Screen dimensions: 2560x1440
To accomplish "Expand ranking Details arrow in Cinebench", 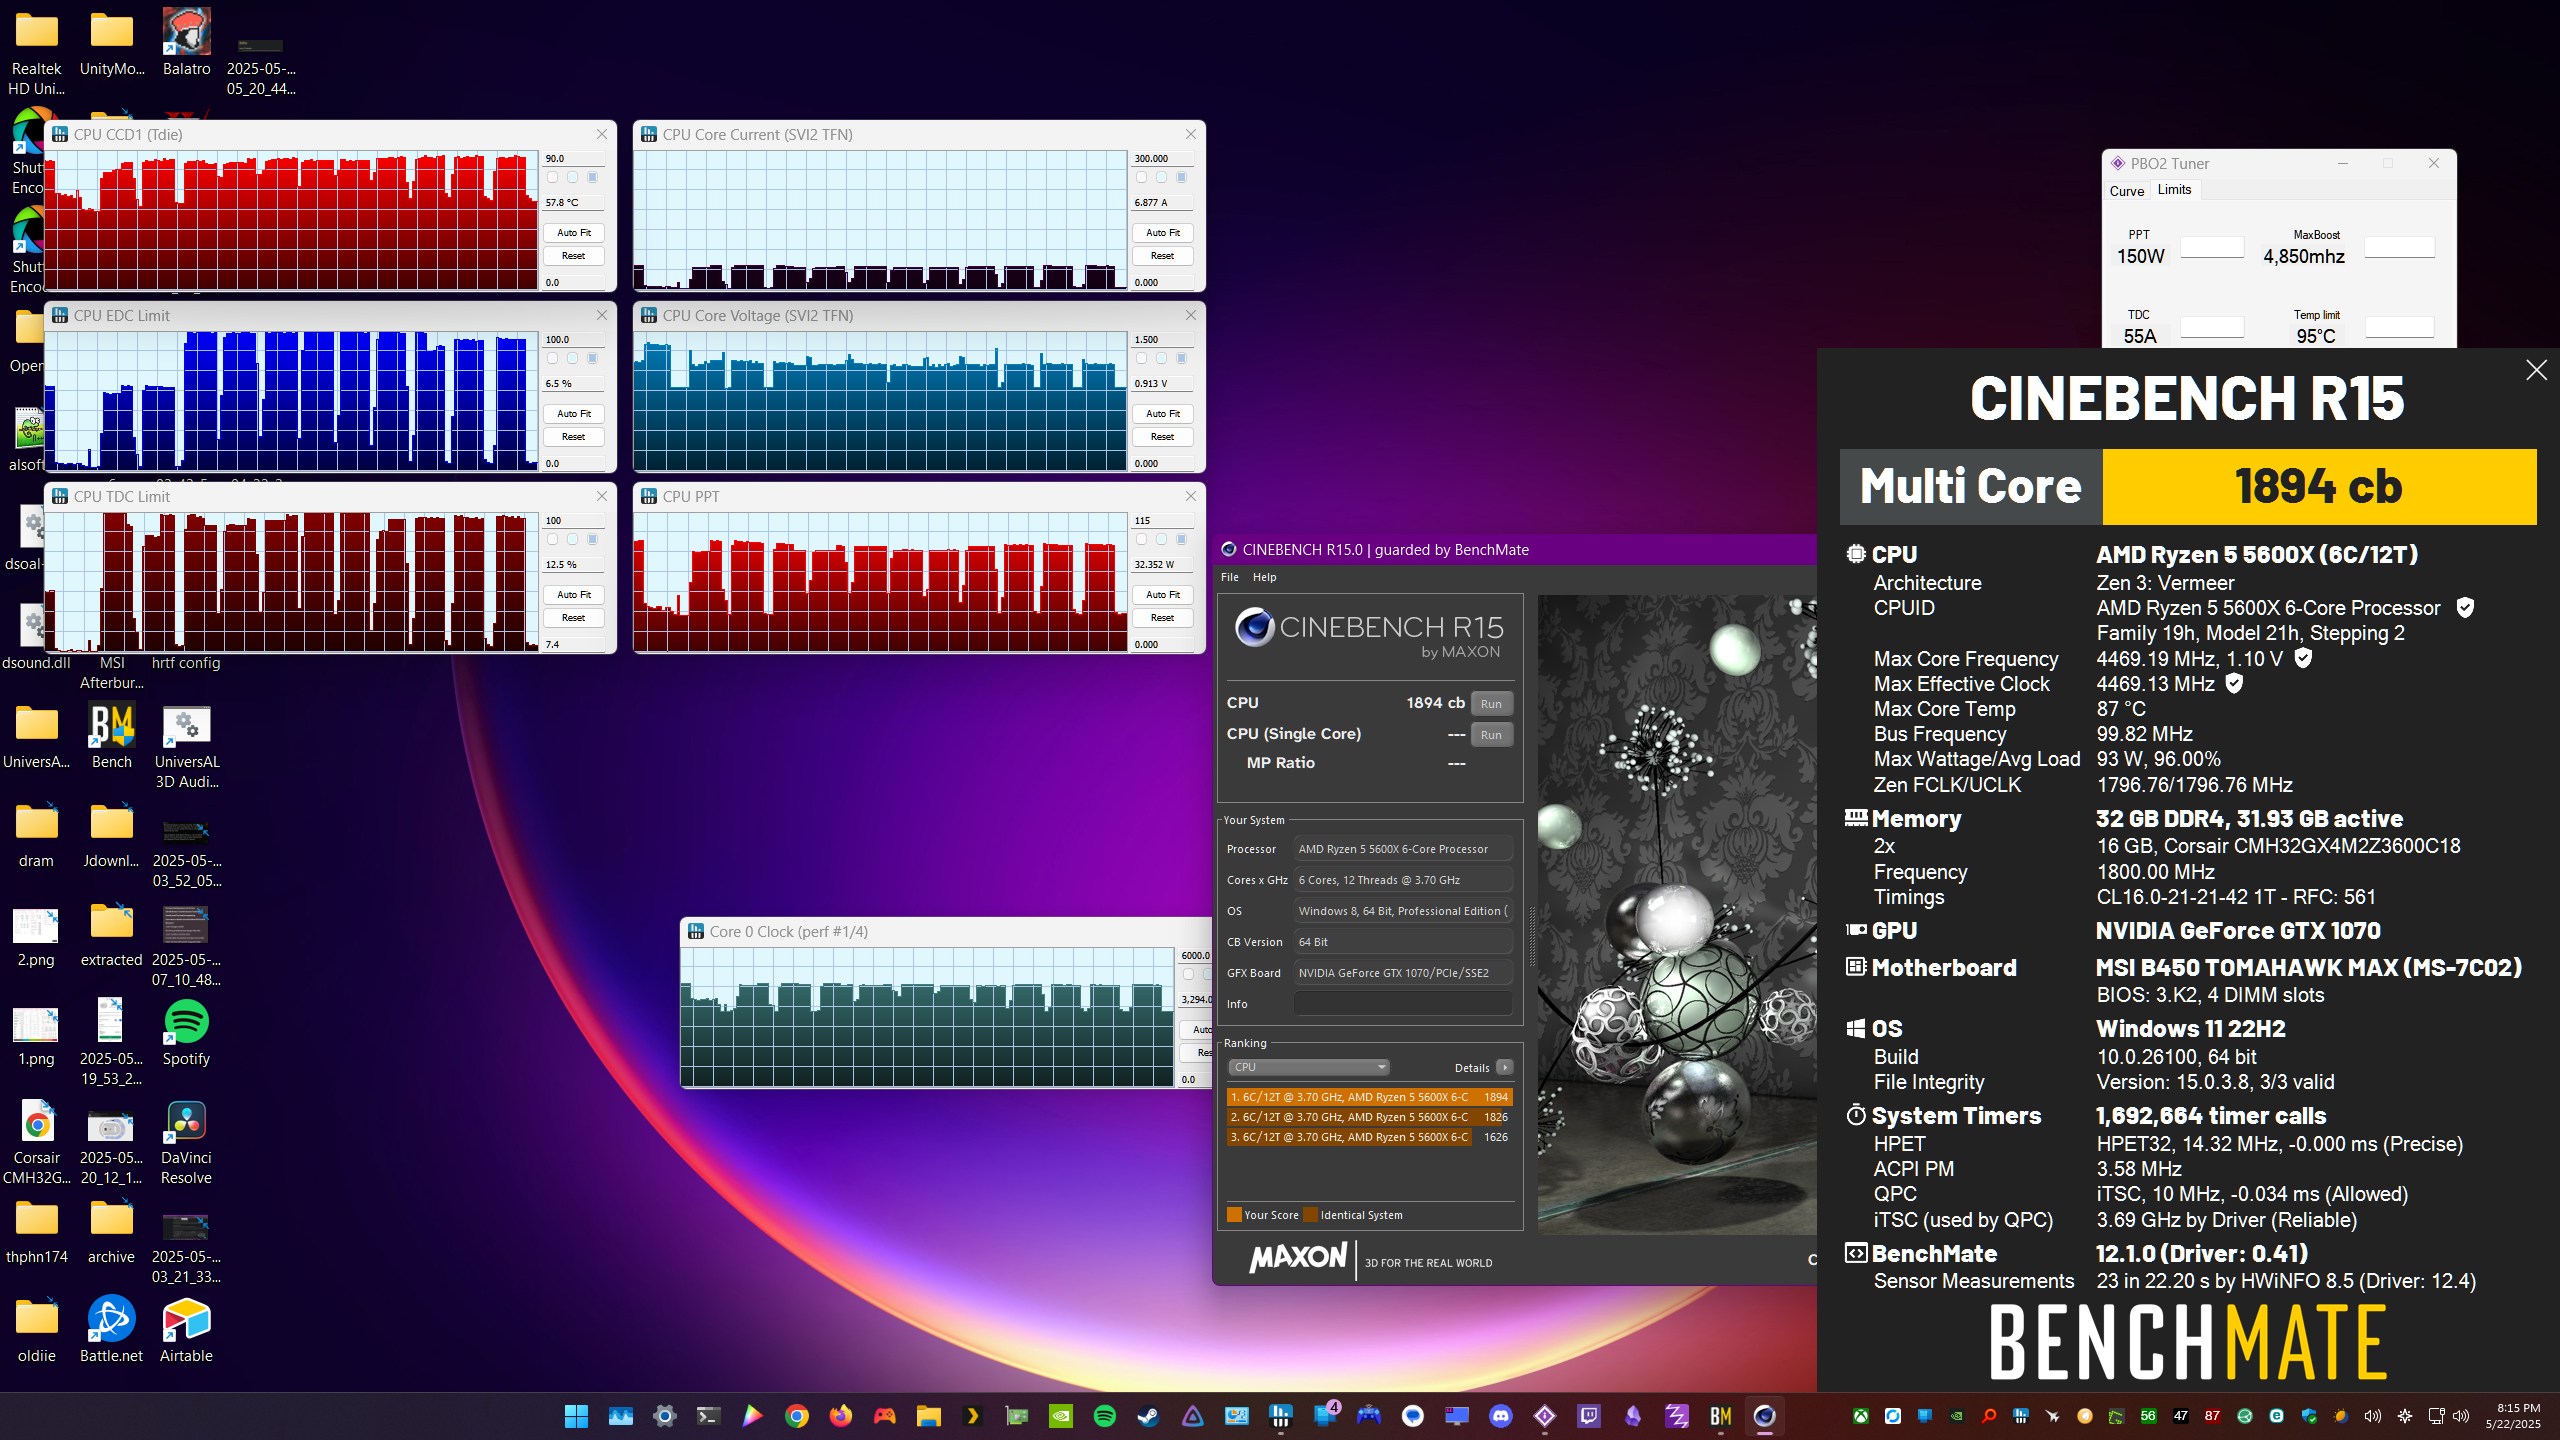I will [1504, 1067].
